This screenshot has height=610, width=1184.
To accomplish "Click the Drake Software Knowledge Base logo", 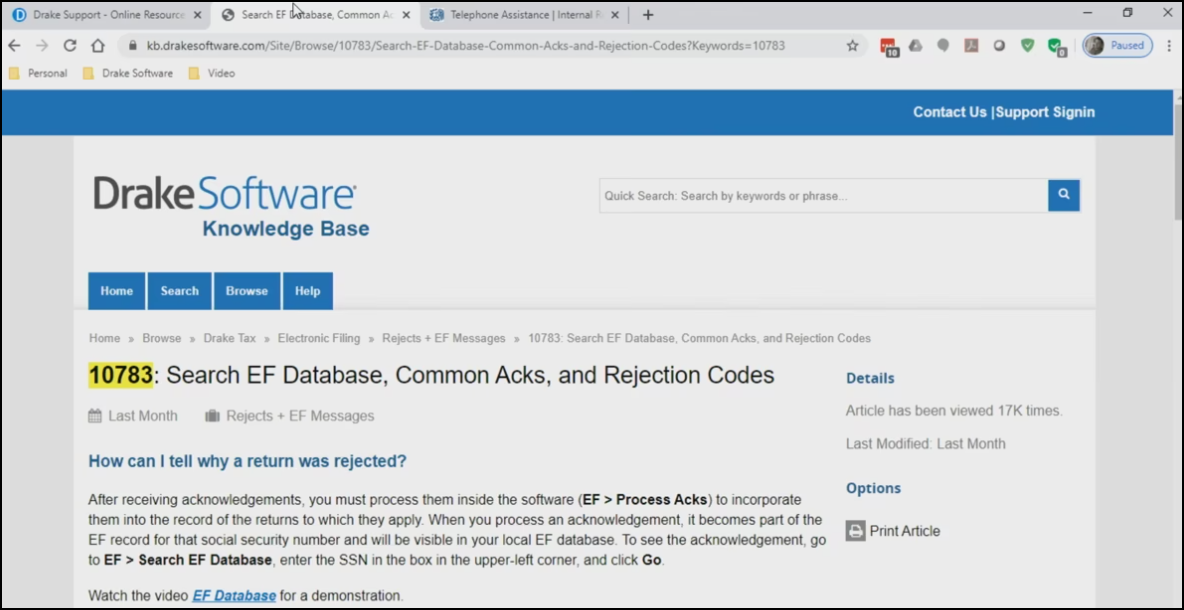I will pos(230,206).
